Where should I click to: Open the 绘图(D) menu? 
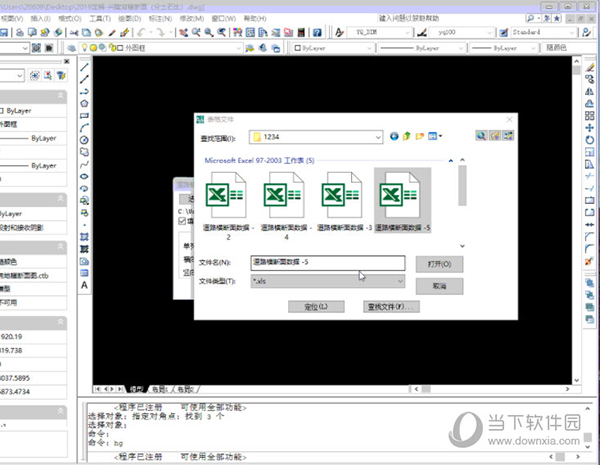tap(129, 18)
